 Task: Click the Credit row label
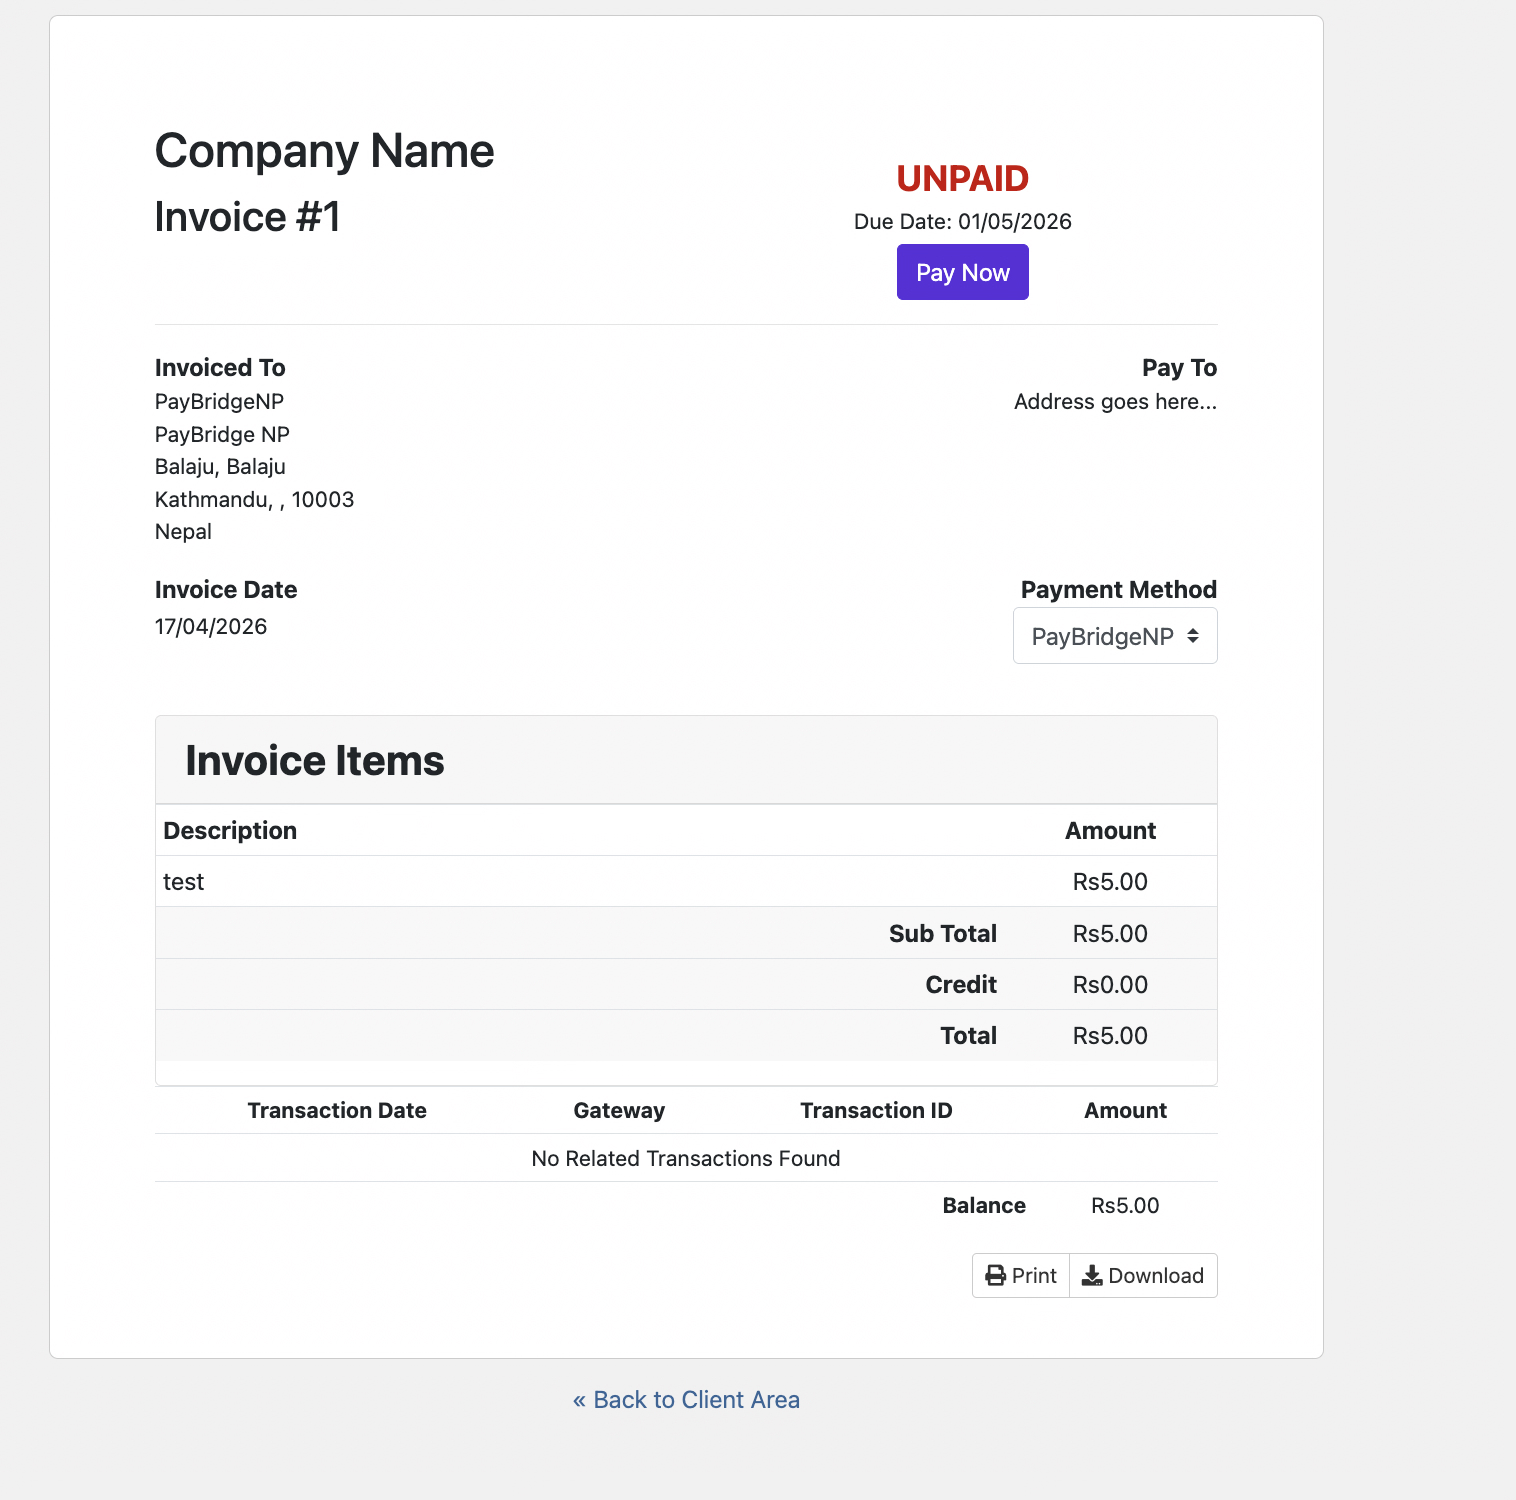click(x=960, y=985)
